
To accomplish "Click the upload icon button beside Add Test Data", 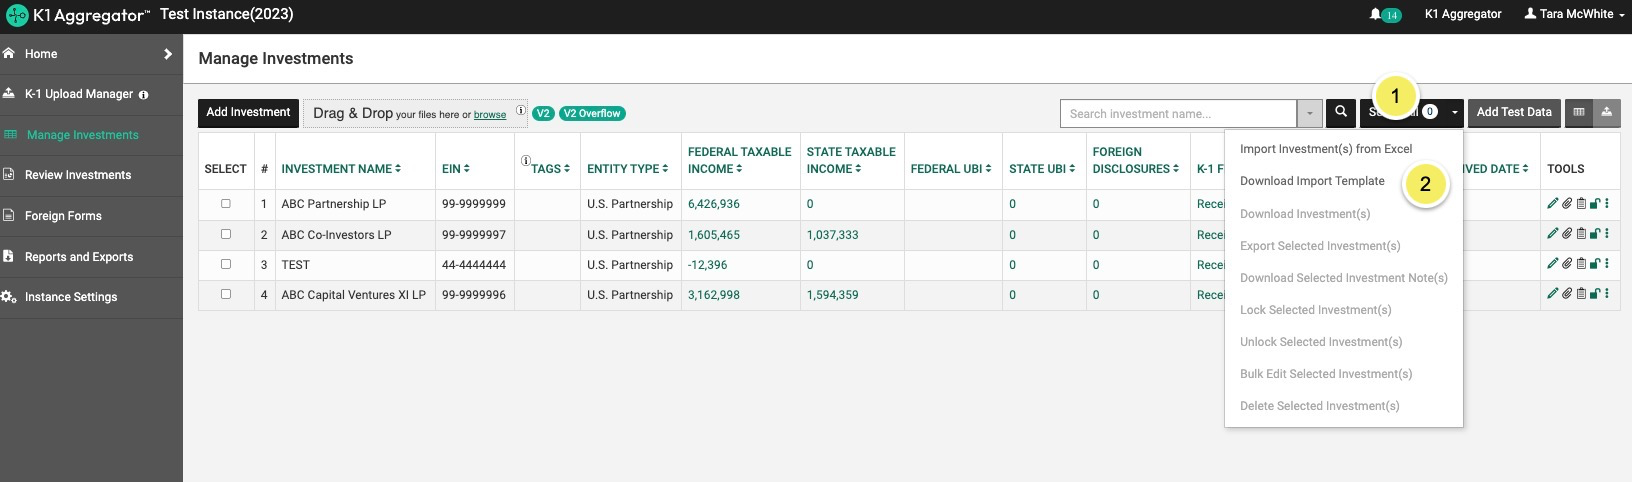I will [x=1606, y=113].
